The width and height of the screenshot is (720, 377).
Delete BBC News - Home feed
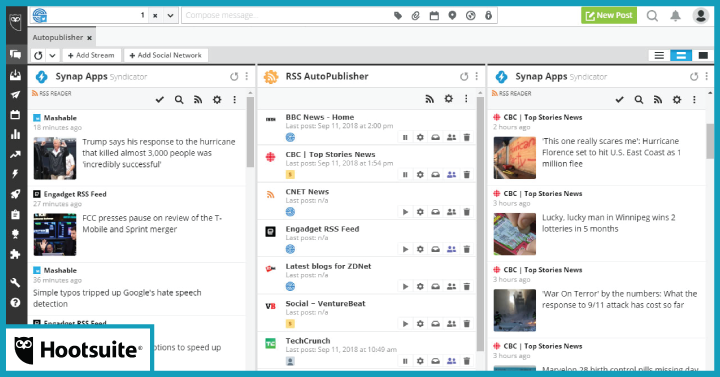[x=467, y=137]
